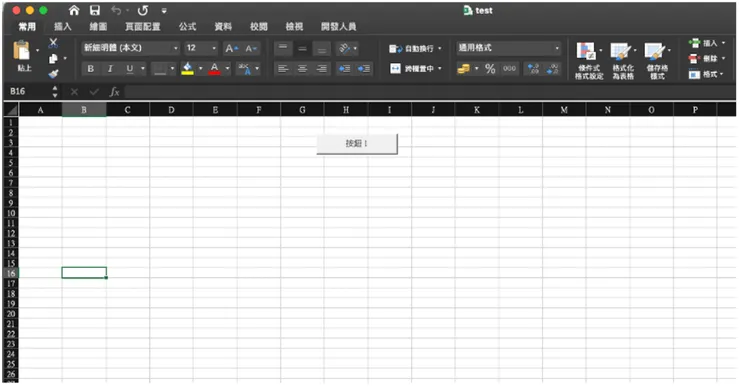
Task: Expand the paste options arrow
Action: (37, 50)
